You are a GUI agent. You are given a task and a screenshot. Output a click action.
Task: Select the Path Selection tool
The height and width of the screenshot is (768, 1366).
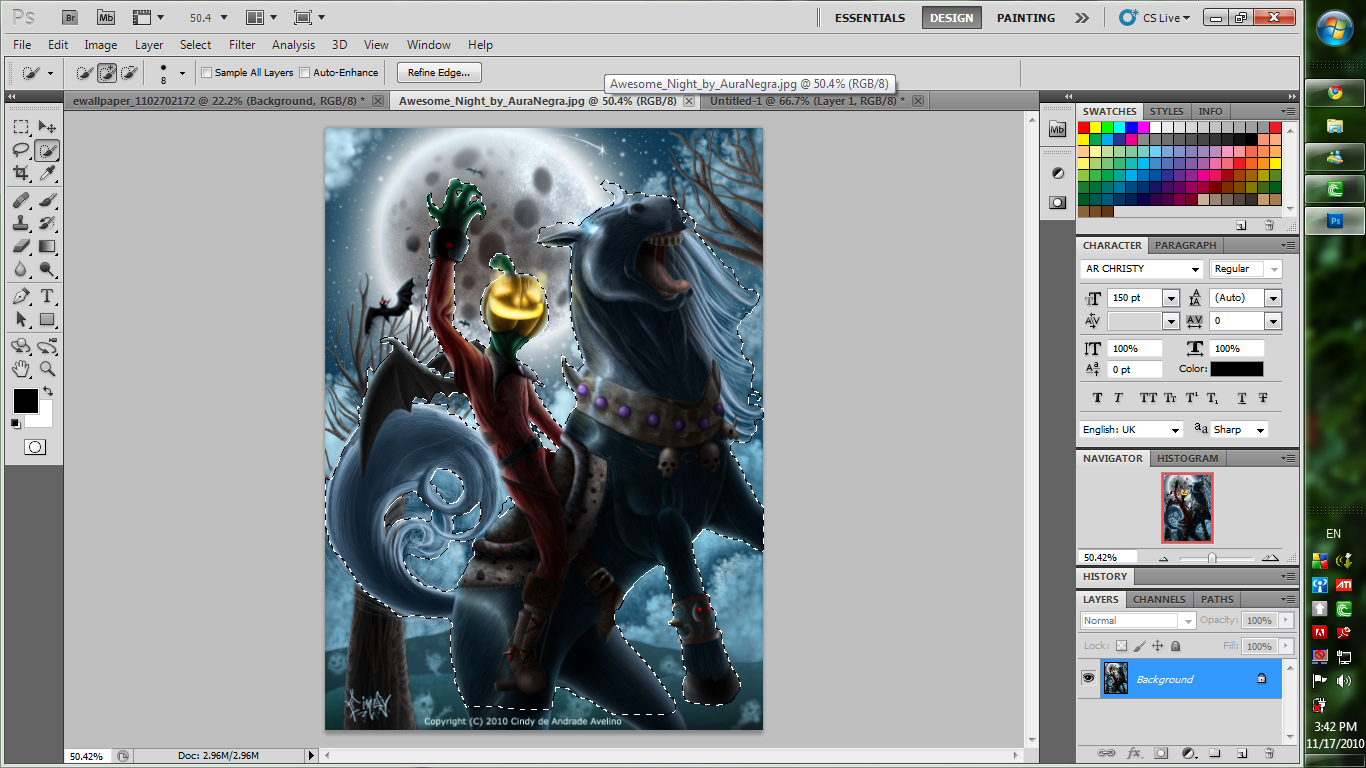pos(21,319)
